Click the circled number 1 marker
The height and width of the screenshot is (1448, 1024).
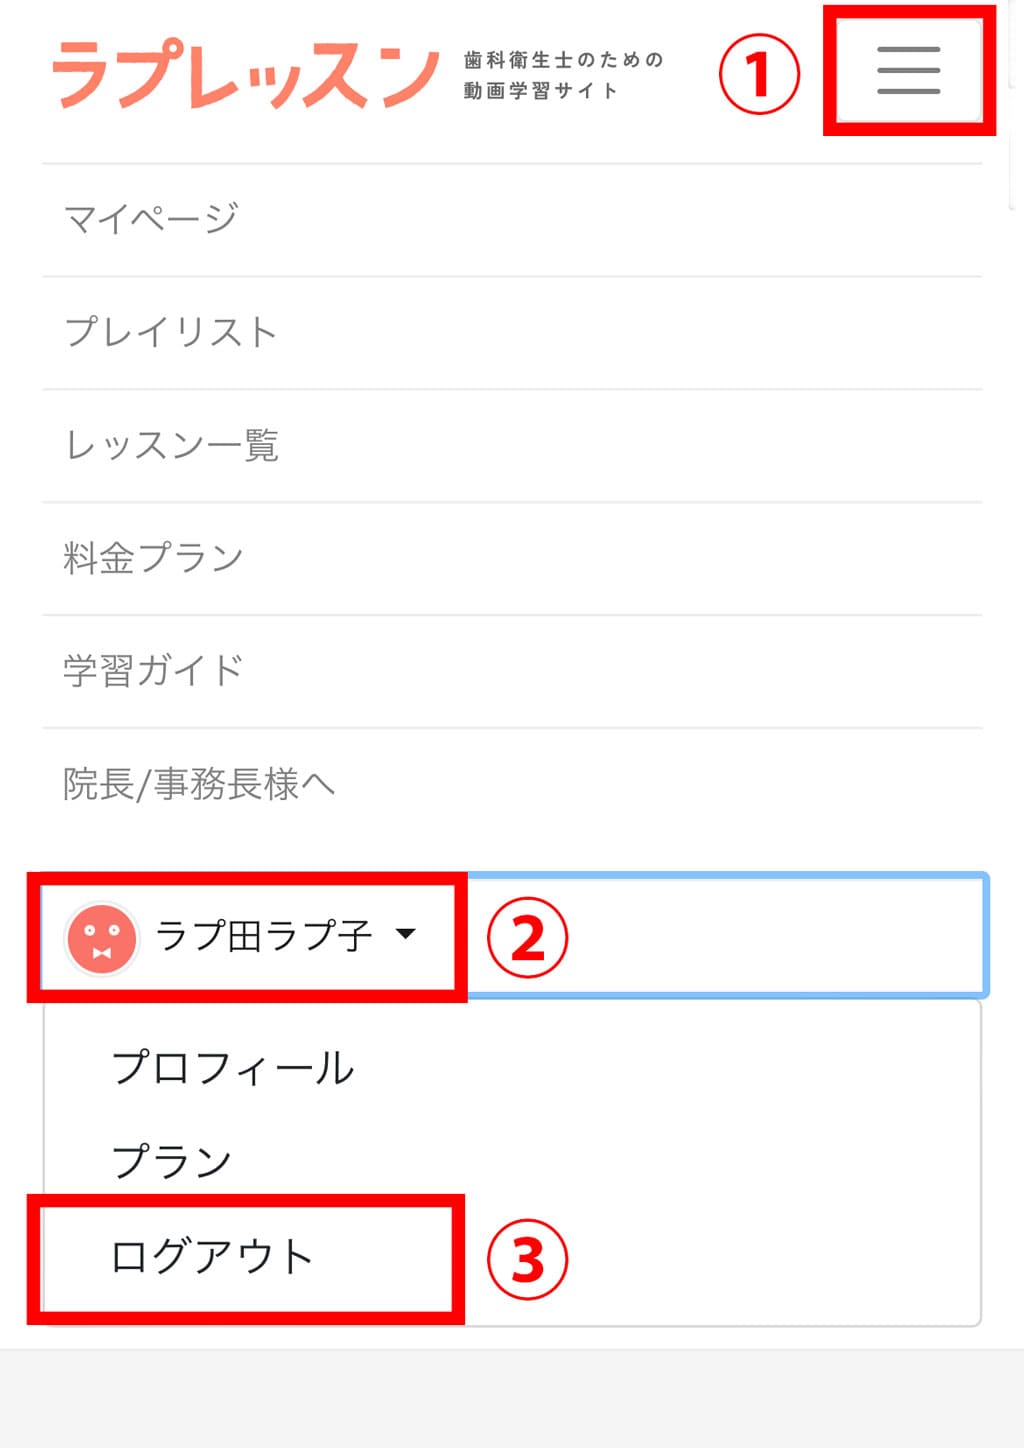coord(759,74)
